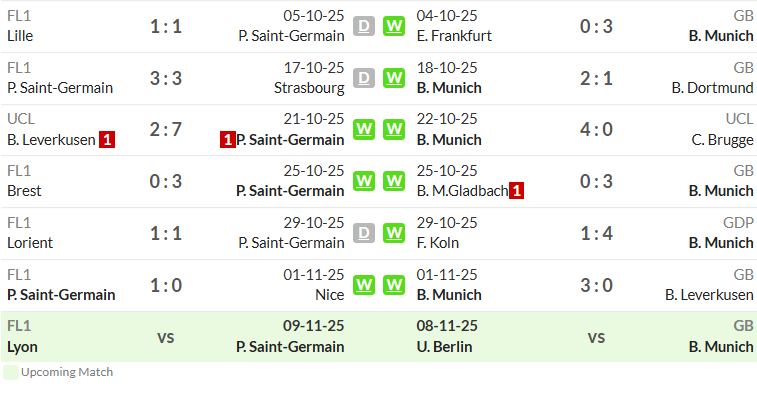Screen dimensions: 757x402
Task: Click the draw badge next to Strasbourg
Action: point(364,78)
